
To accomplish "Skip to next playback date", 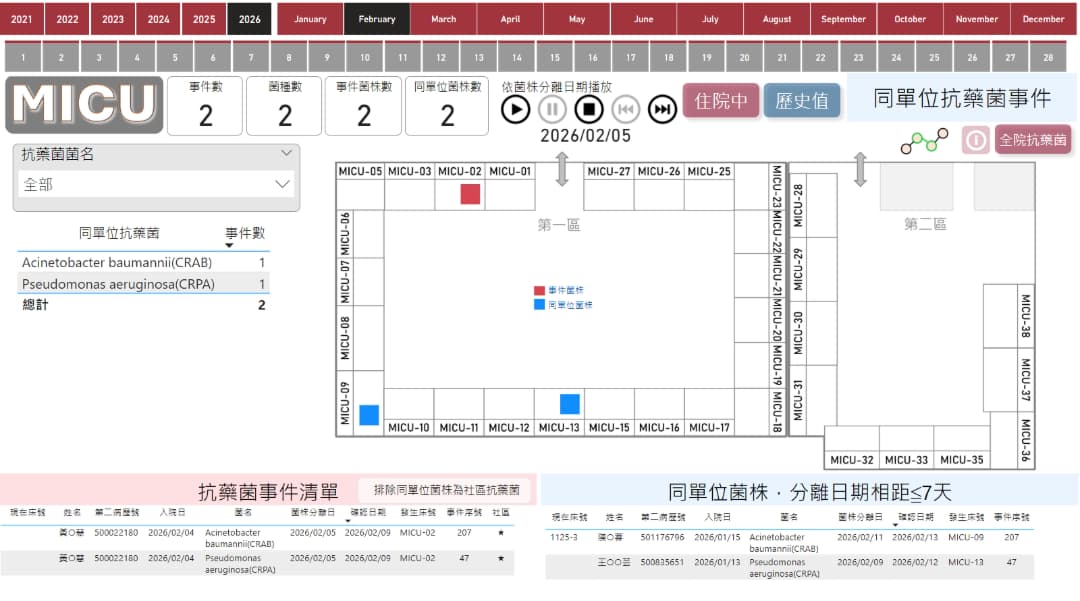I will pos(663,109).
